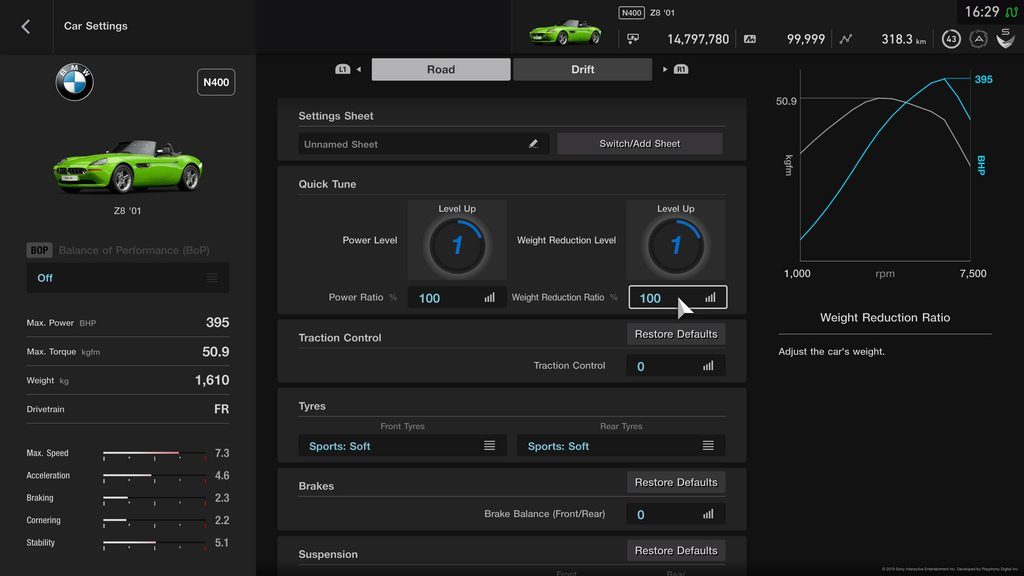Image resolution: width=1024 pixels, height=576 pixels.
Task: Click the Stability 5.1 rating
Action: tap(222, 543)
